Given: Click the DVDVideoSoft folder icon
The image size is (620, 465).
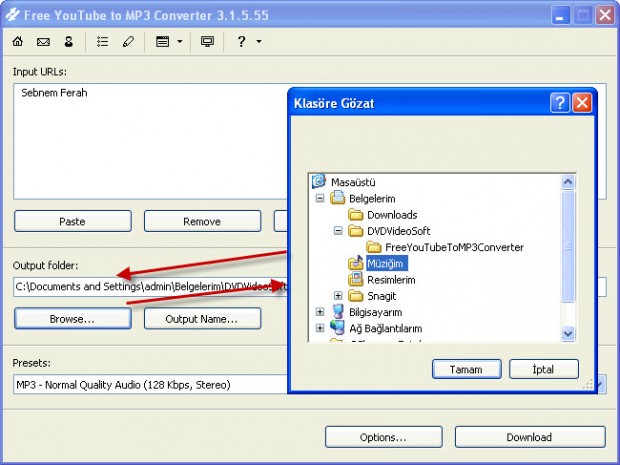Looking at the screenshot, I should pyautogui.click(x=355, y=231).
